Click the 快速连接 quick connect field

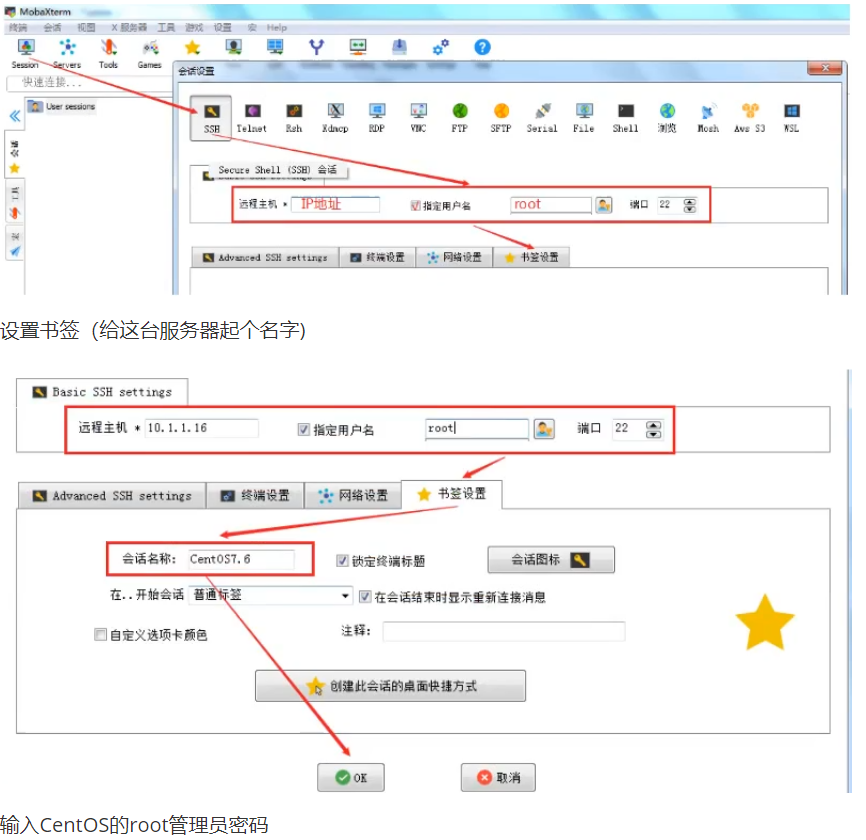point(88,83)
